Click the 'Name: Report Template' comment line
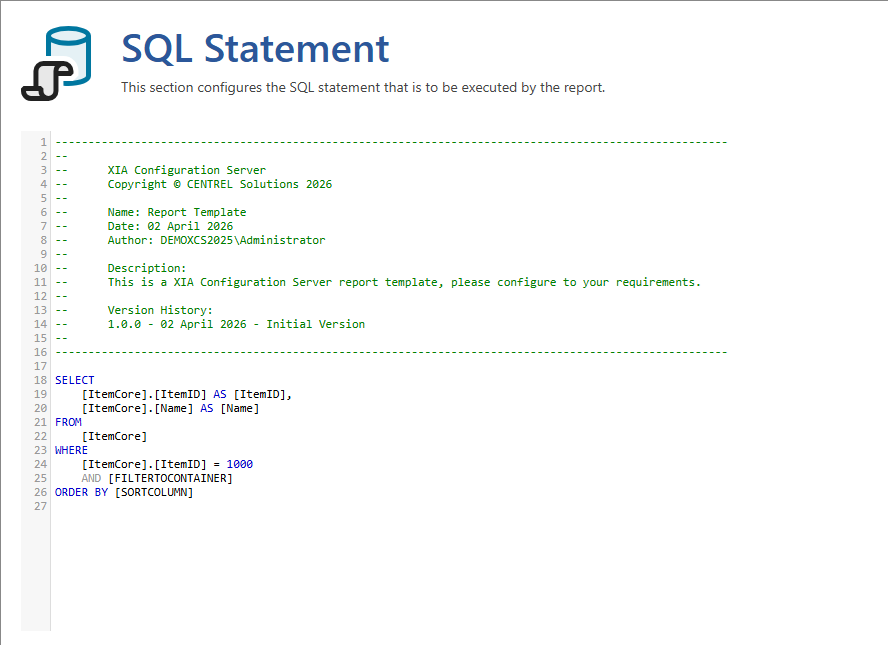The image size is (893, 645). click(x=176, y=212)
